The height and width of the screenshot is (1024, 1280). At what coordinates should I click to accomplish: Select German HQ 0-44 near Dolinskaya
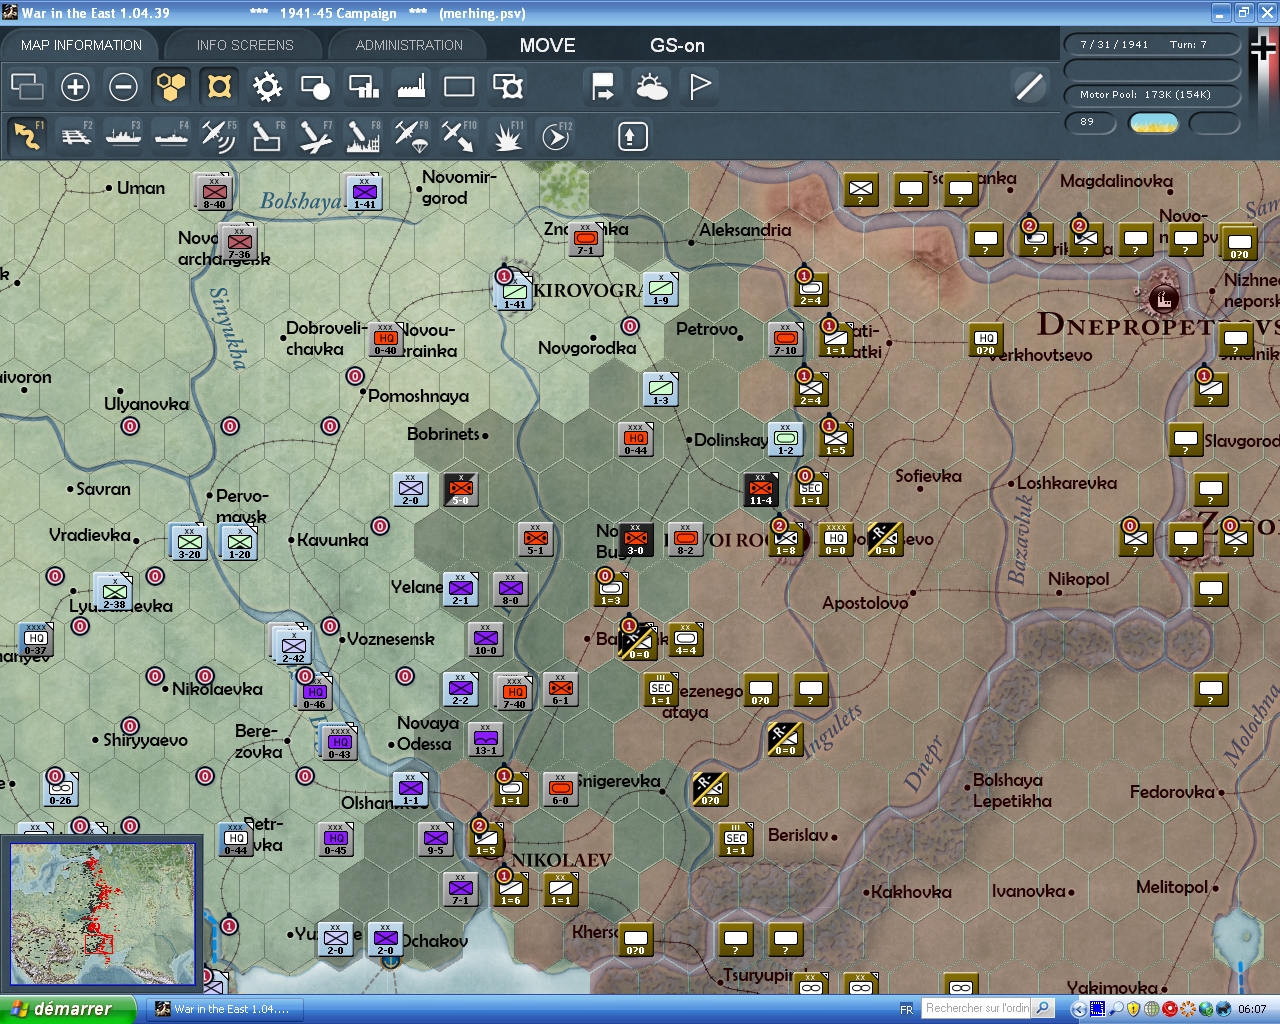point(636,440)
